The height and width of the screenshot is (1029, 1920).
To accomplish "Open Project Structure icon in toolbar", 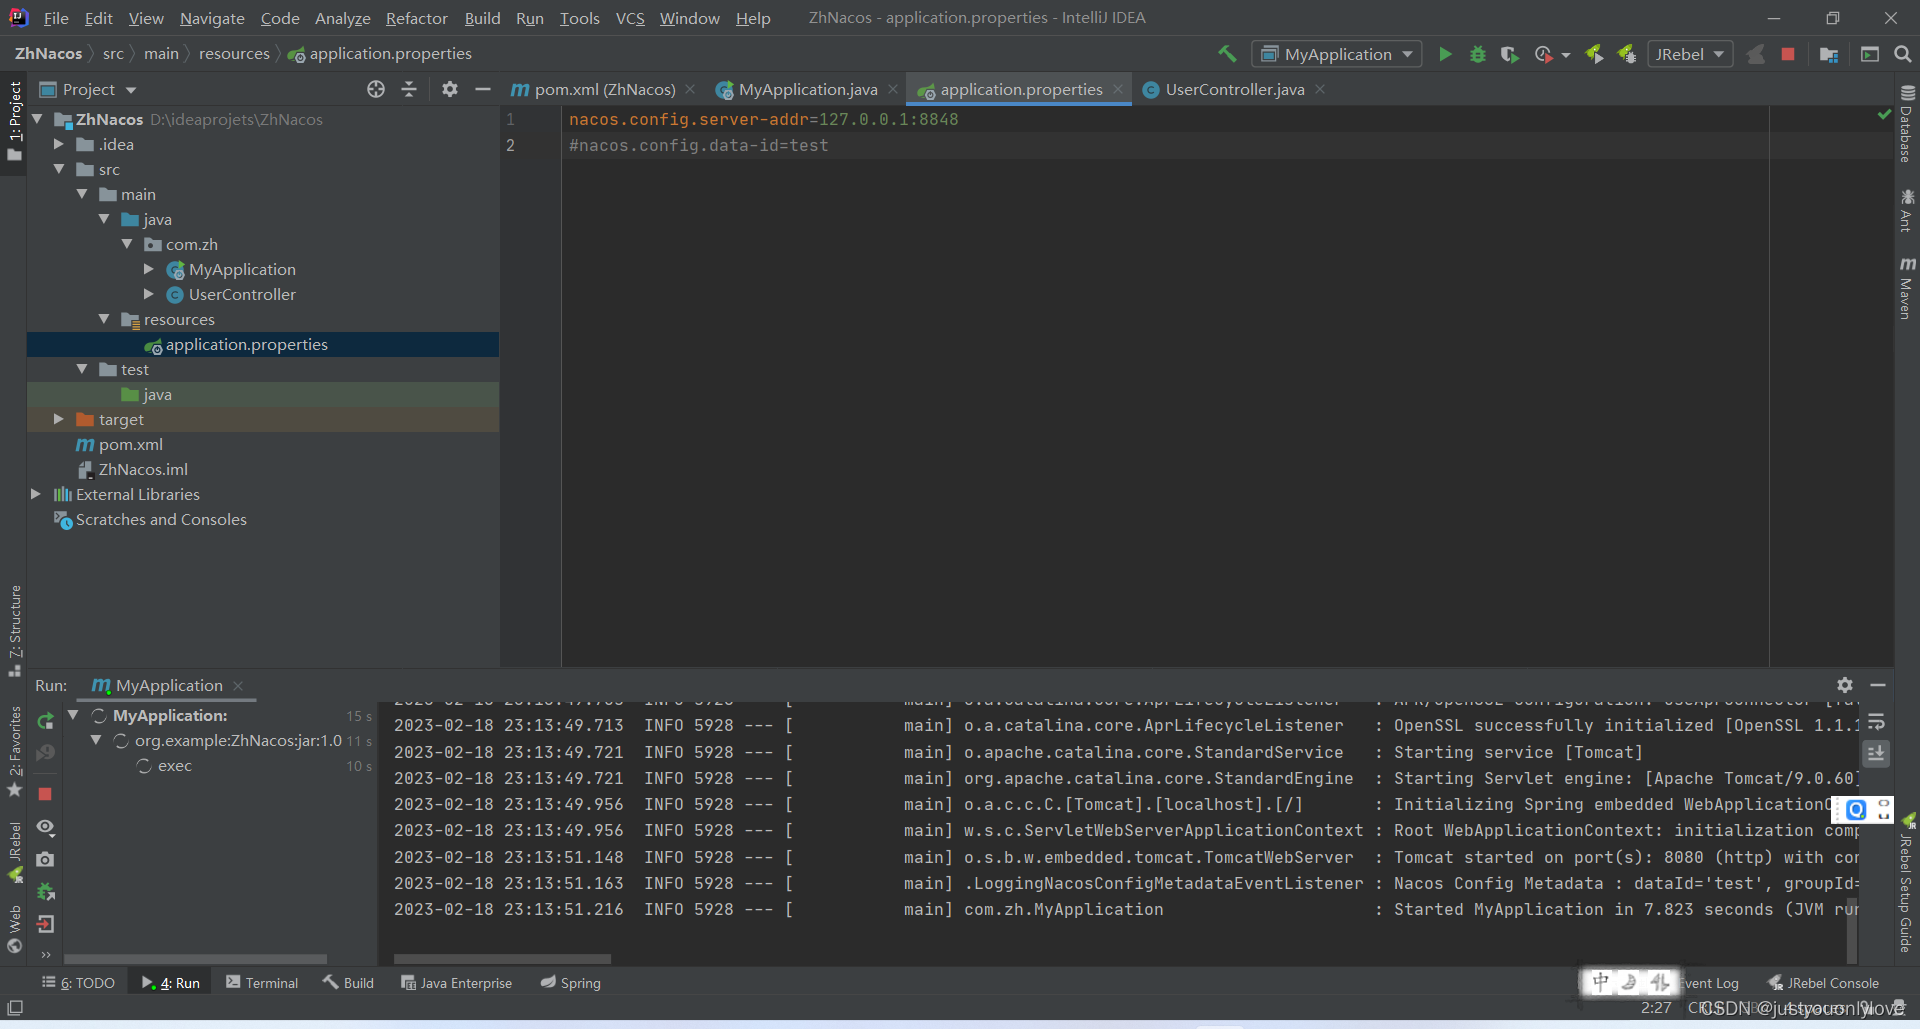I will pyautogui.click(x=1829, y=54).
